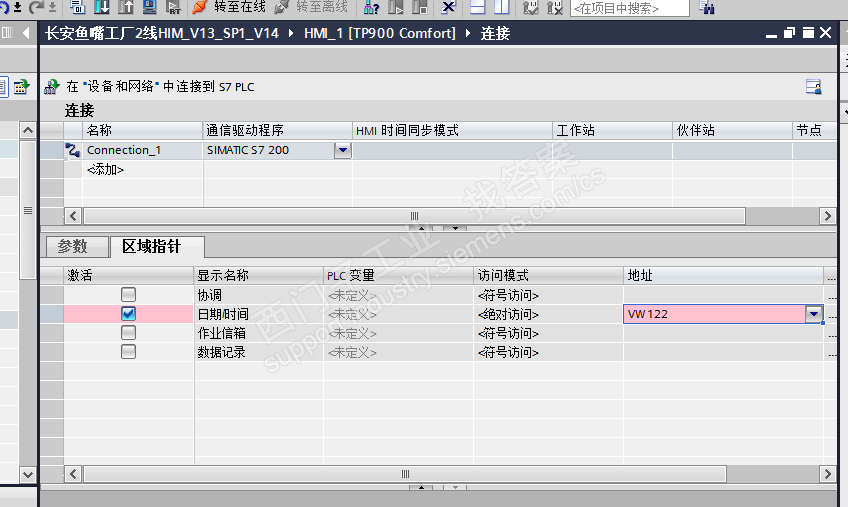Click the cross-reference X icon

click(x=448, y=7)
